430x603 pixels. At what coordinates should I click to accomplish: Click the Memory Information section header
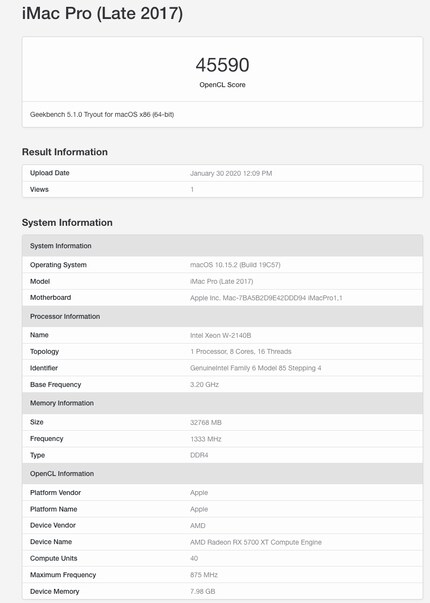click(222, 403)
